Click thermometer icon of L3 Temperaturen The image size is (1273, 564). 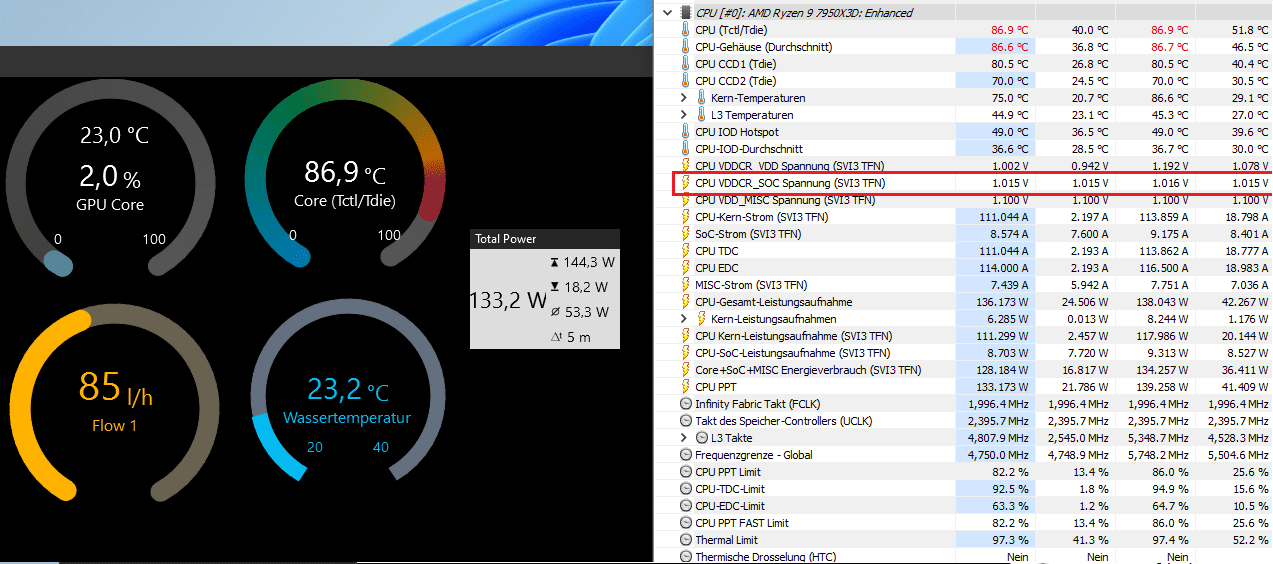701,115
